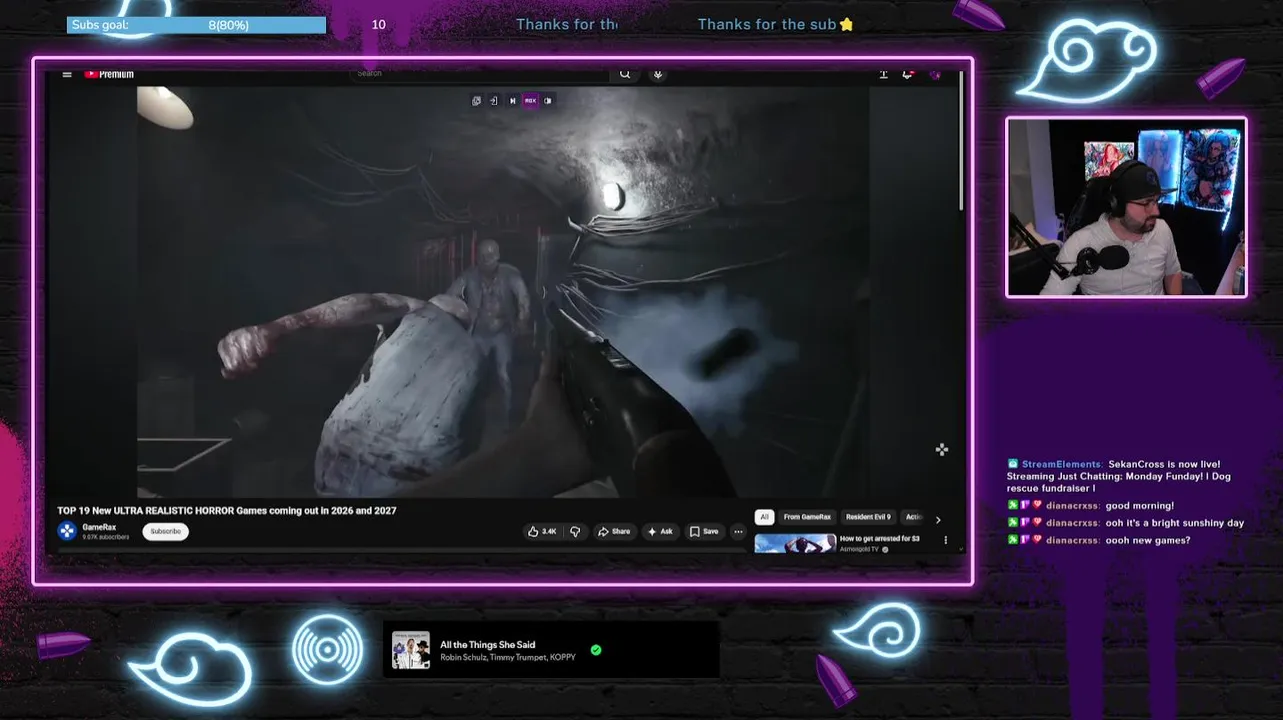Click the green checkmark beside song title

click(596, 650)
